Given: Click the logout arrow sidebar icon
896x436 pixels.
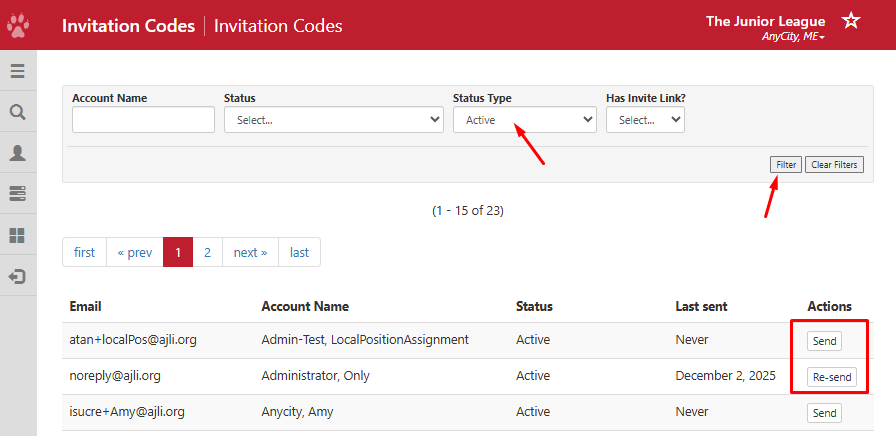Looking at the screenshot, I should pos(18,277).
